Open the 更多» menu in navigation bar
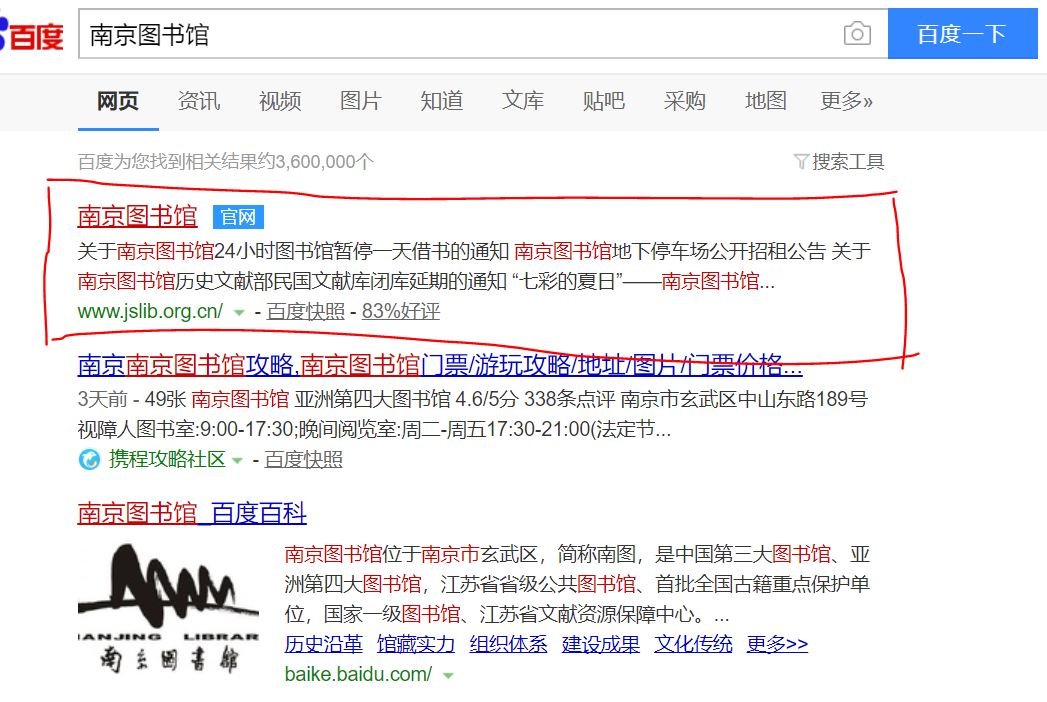Screen dimensions: 1047x702 [x=846, y=101]
